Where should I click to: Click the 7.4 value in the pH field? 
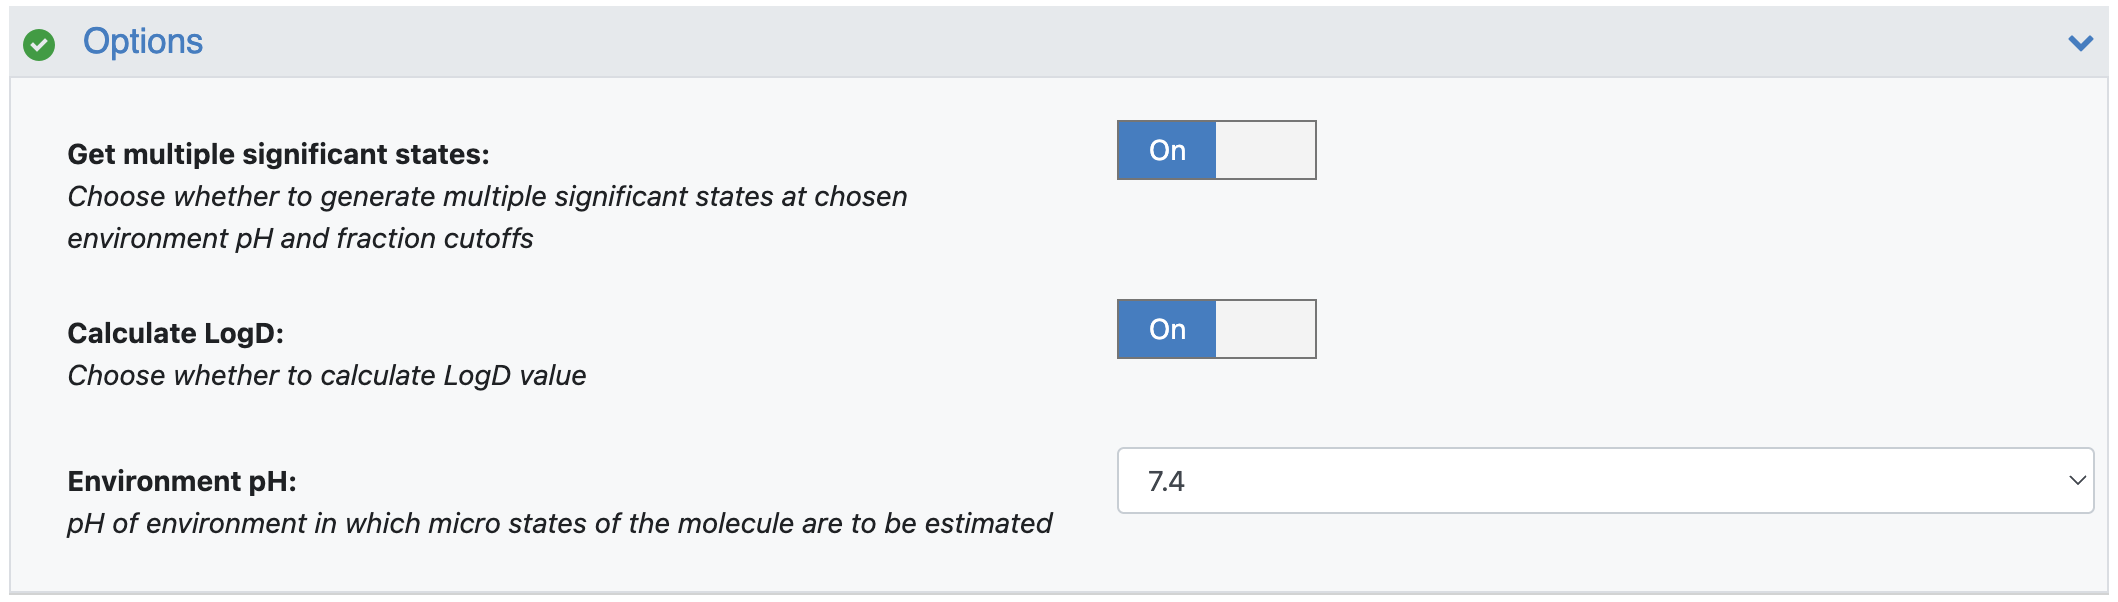click(1166, 481)
